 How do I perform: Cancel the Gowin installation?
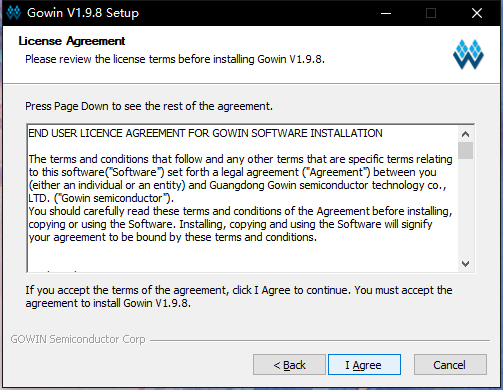pyautogui.click(x=450, y=365)
